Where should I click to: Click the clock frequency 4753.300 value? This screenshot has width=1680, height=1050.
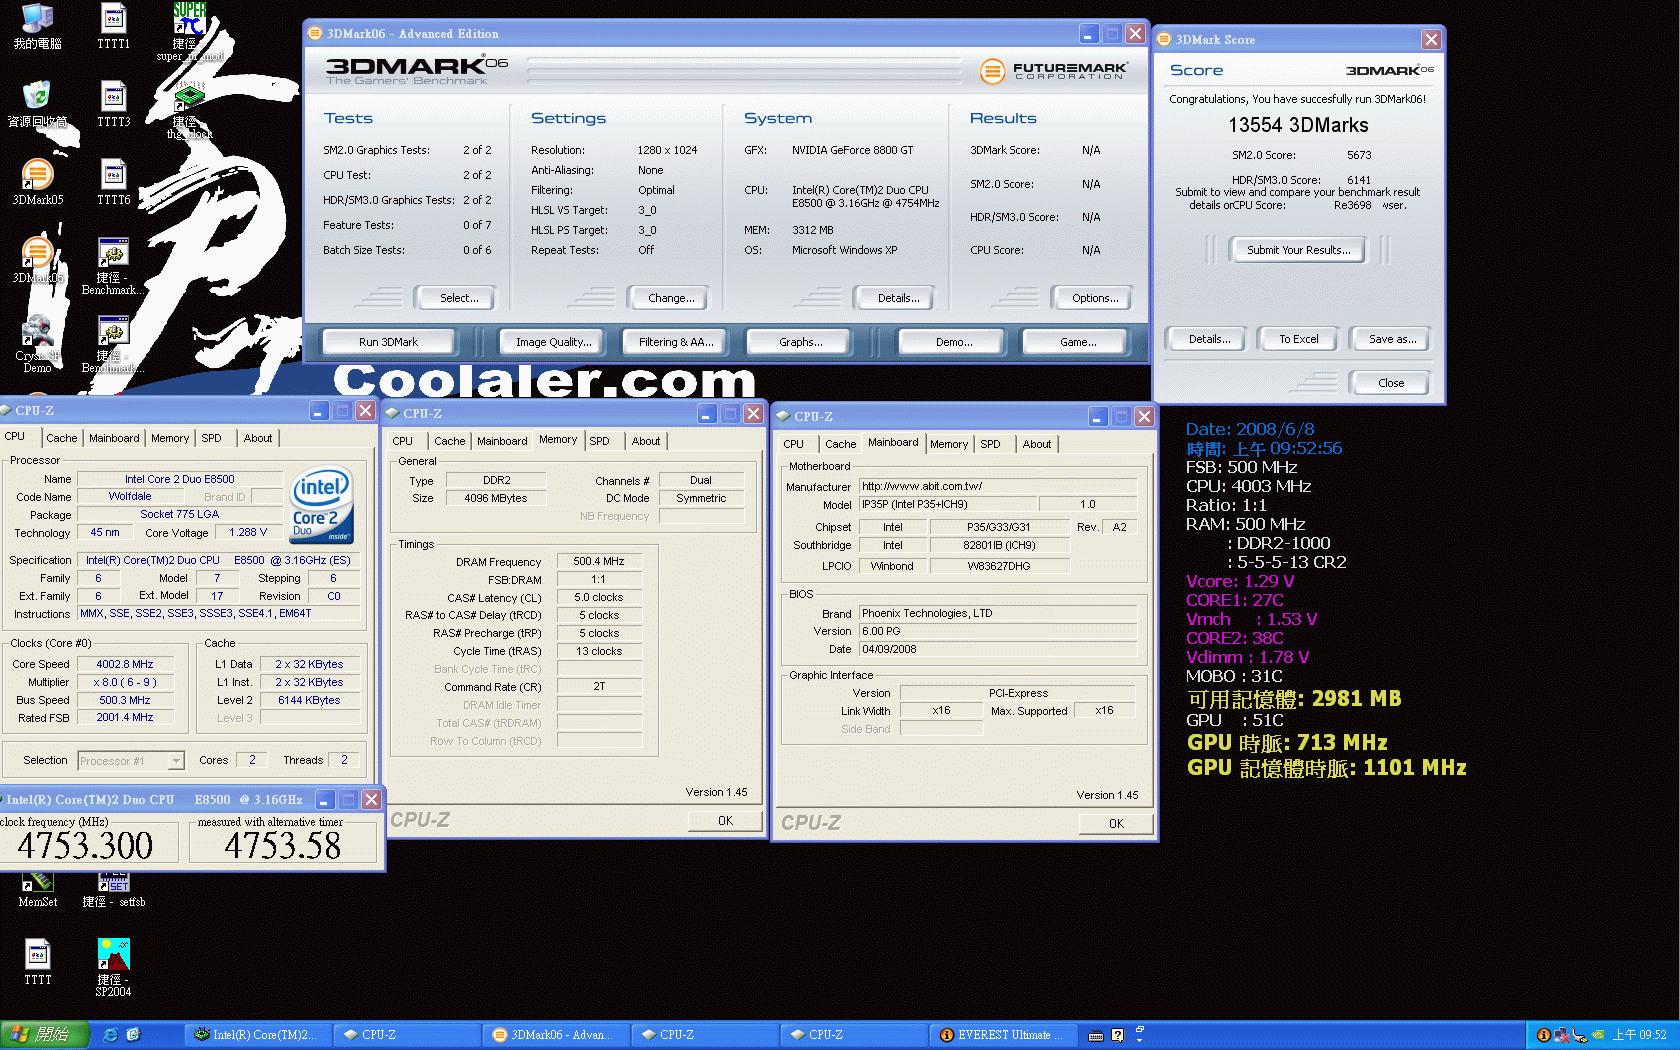pos(86,846)
